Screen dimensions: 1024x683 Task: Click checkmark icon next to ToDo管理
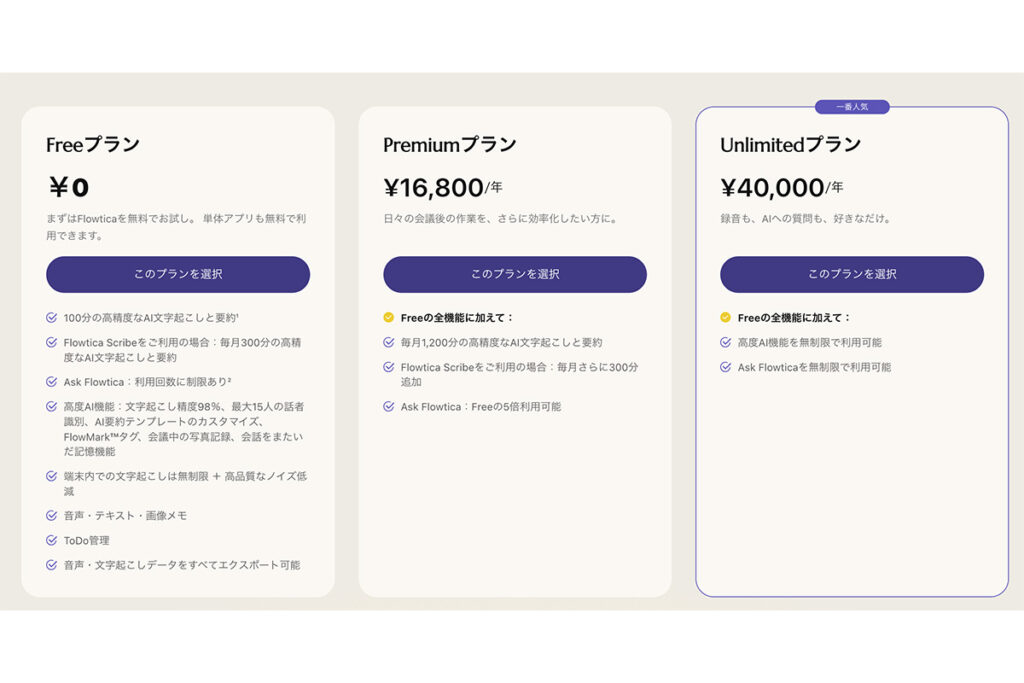coord(52,540)
